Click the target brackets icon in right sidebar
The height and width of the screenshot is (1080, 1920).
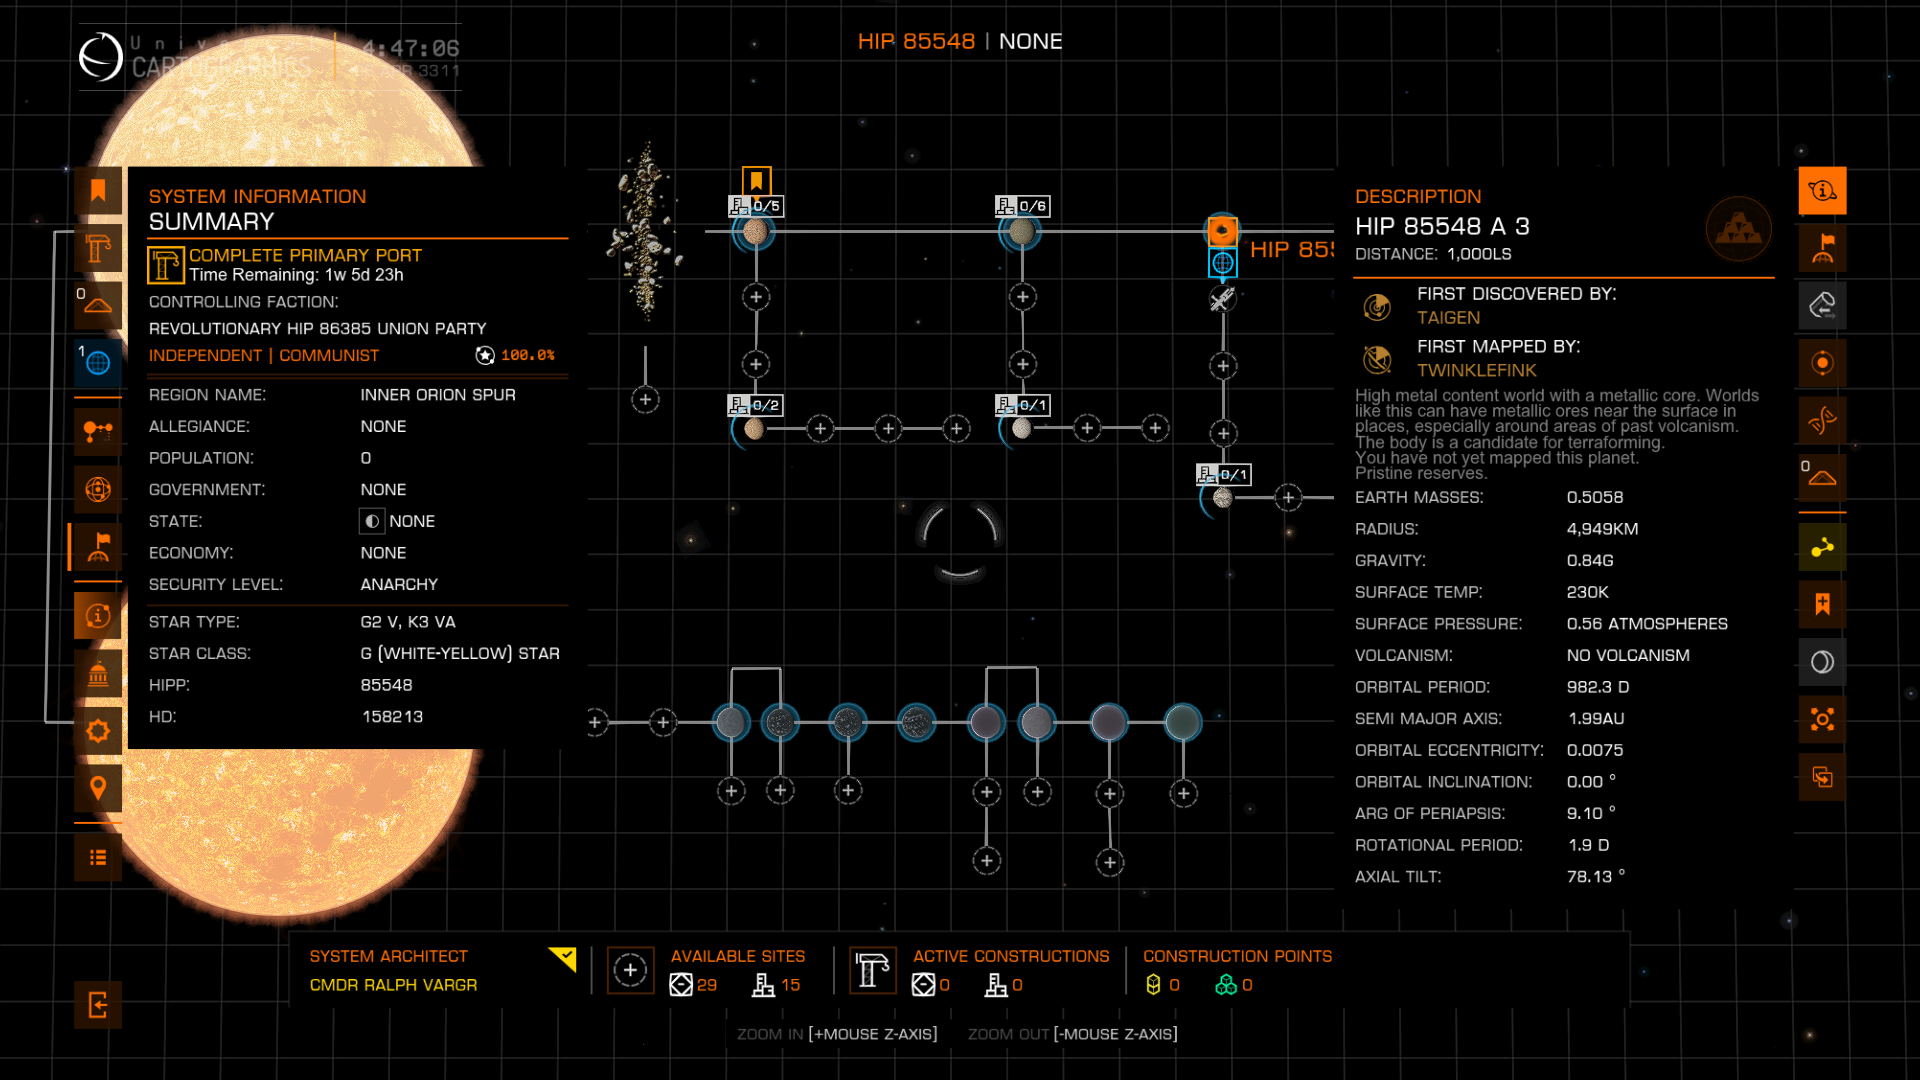point(1822,719)
